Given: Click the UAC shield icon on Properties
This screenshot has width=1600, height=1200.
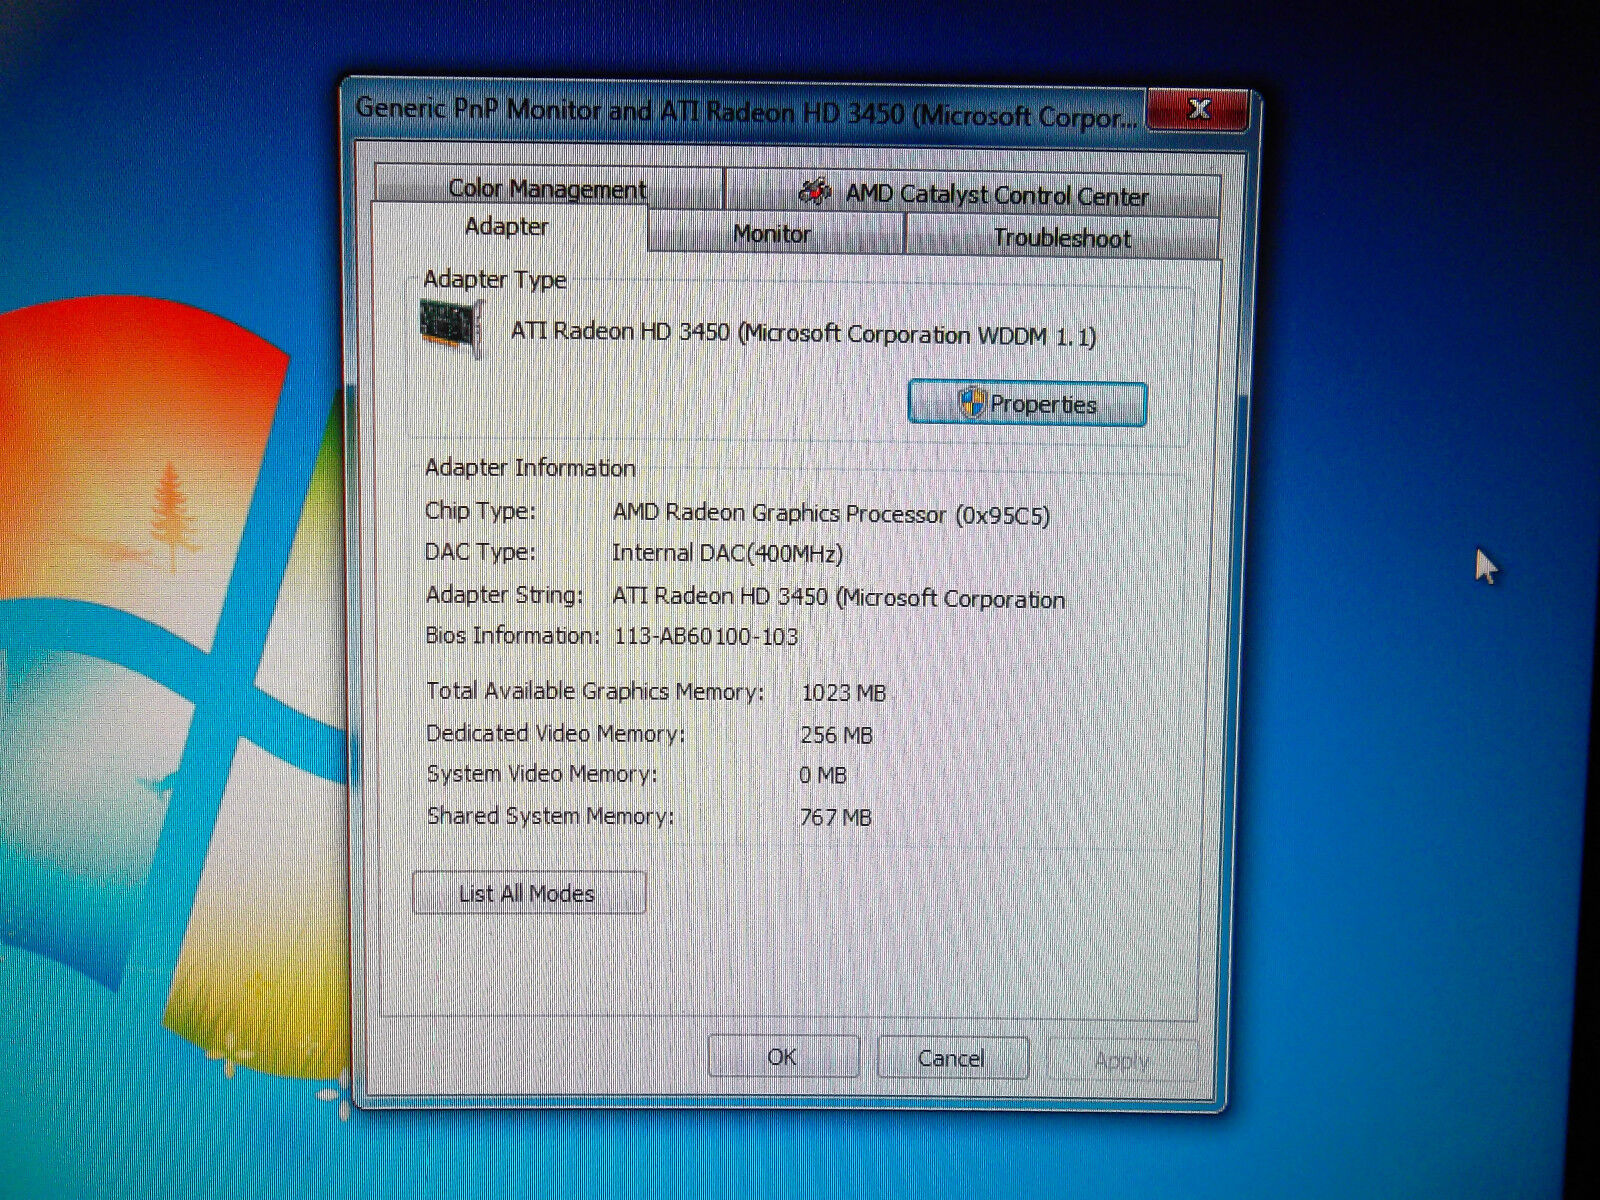Looking at the screenshot, I should 970,403.
